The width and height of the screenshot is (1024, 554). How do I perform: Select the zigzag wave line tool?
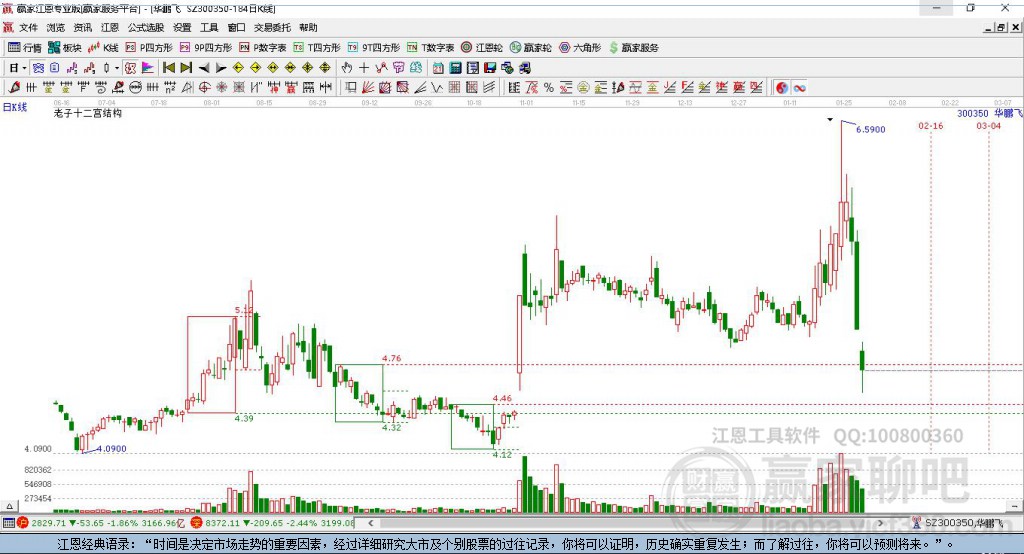tap(437, 88)
